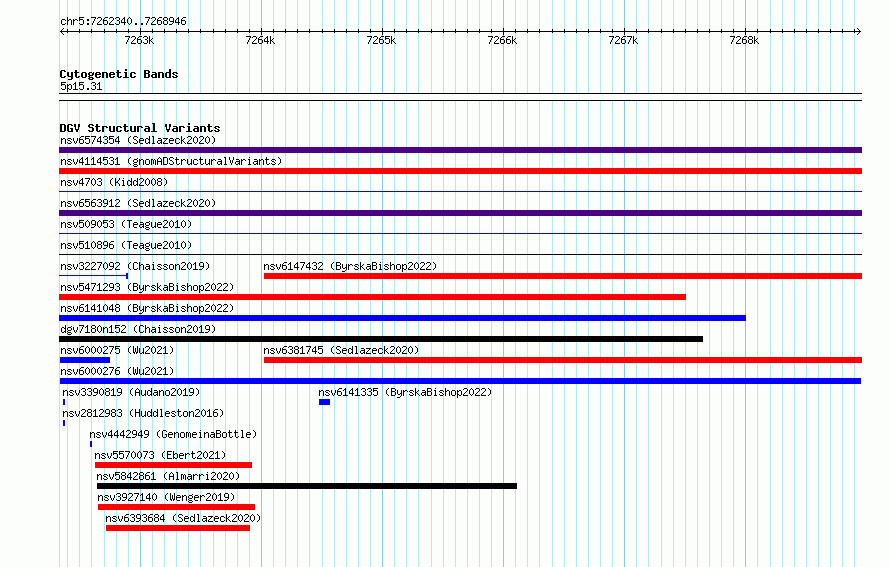
Task: Click nsv4442949 (GenomeinaBottle) label
Action: (x=173, y=434)
